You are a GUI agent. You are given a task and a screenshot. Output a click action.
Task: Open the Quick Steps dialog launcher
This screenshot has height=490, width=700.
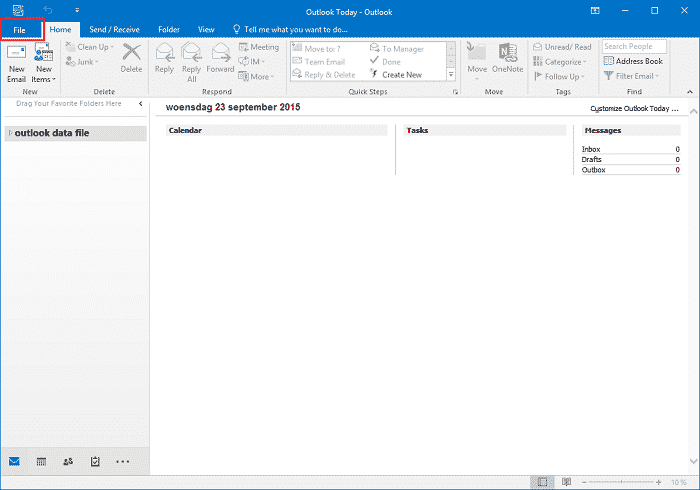pyautogui.click(x=455, y=92)
